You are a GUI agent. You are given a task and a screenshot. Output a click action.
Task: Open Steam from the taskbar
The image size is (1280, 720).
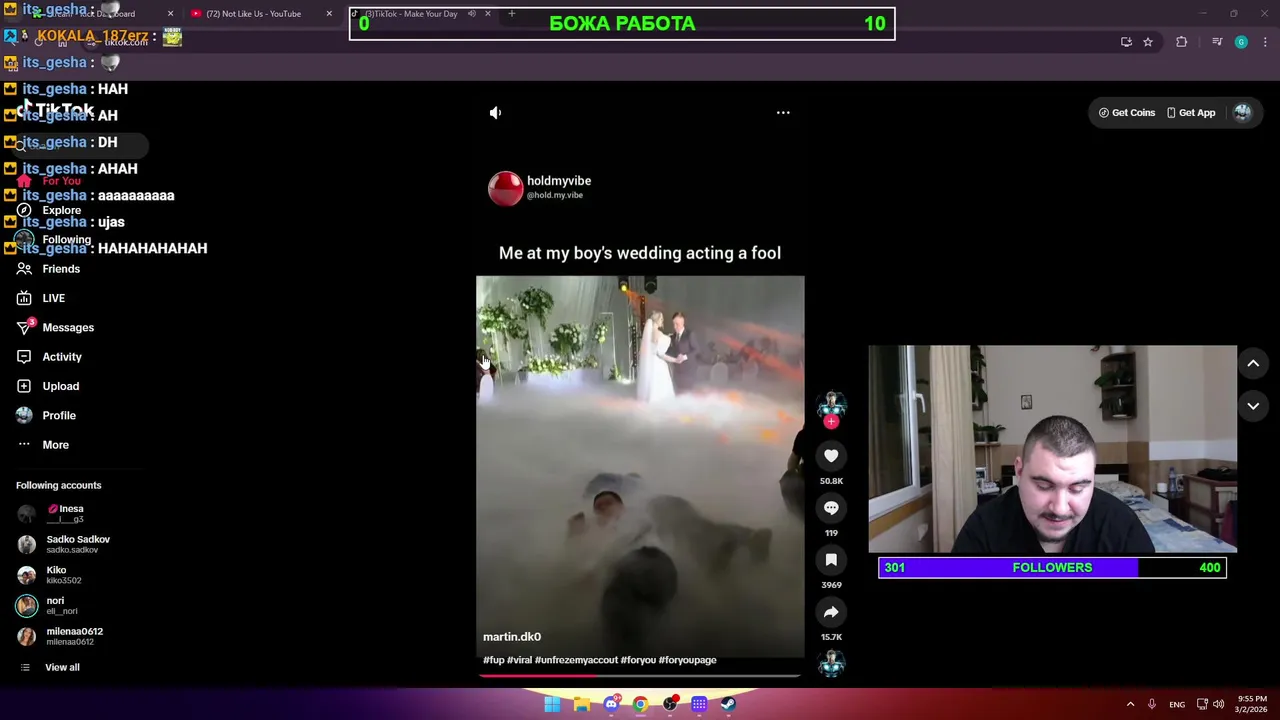[x=728, y=704]
